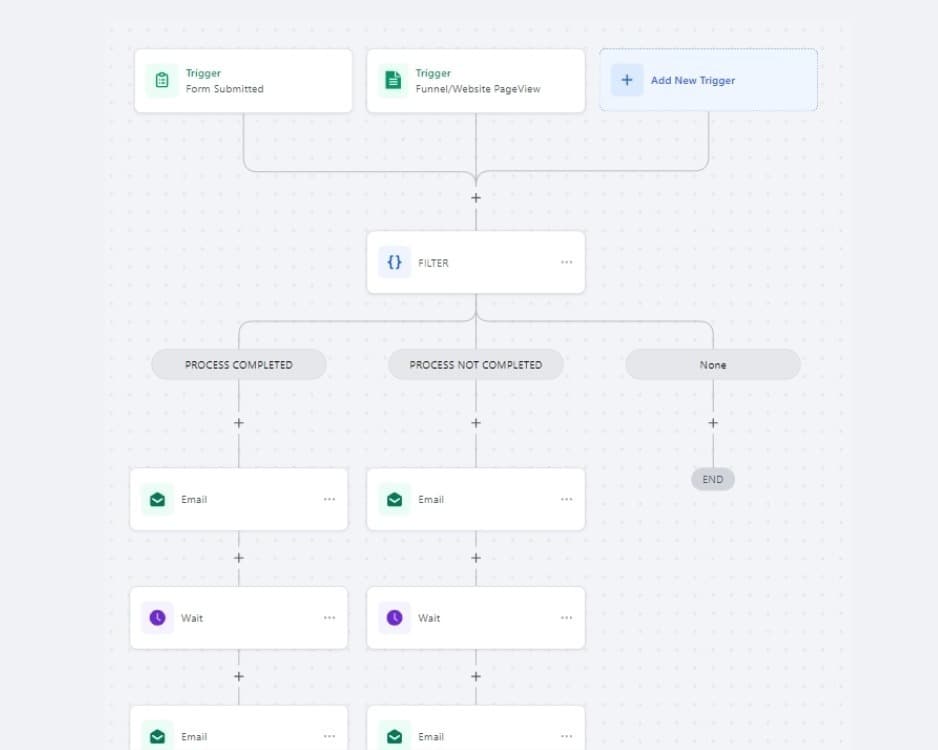Screen dimensions: 938x750
Task: Add step below Wait in PROCESS COMPLETED branch
Action: pos(239,676)
